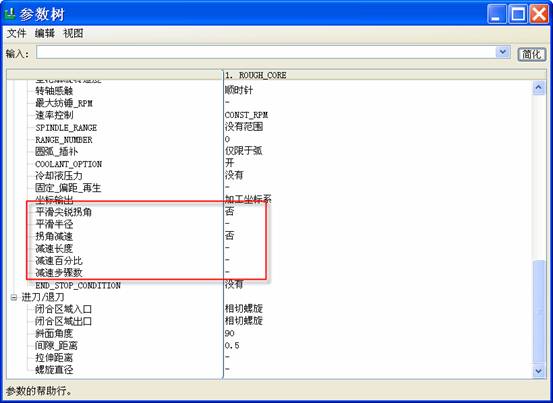
Task: Click the 顺时针 value cell
Action: (239, 91)
